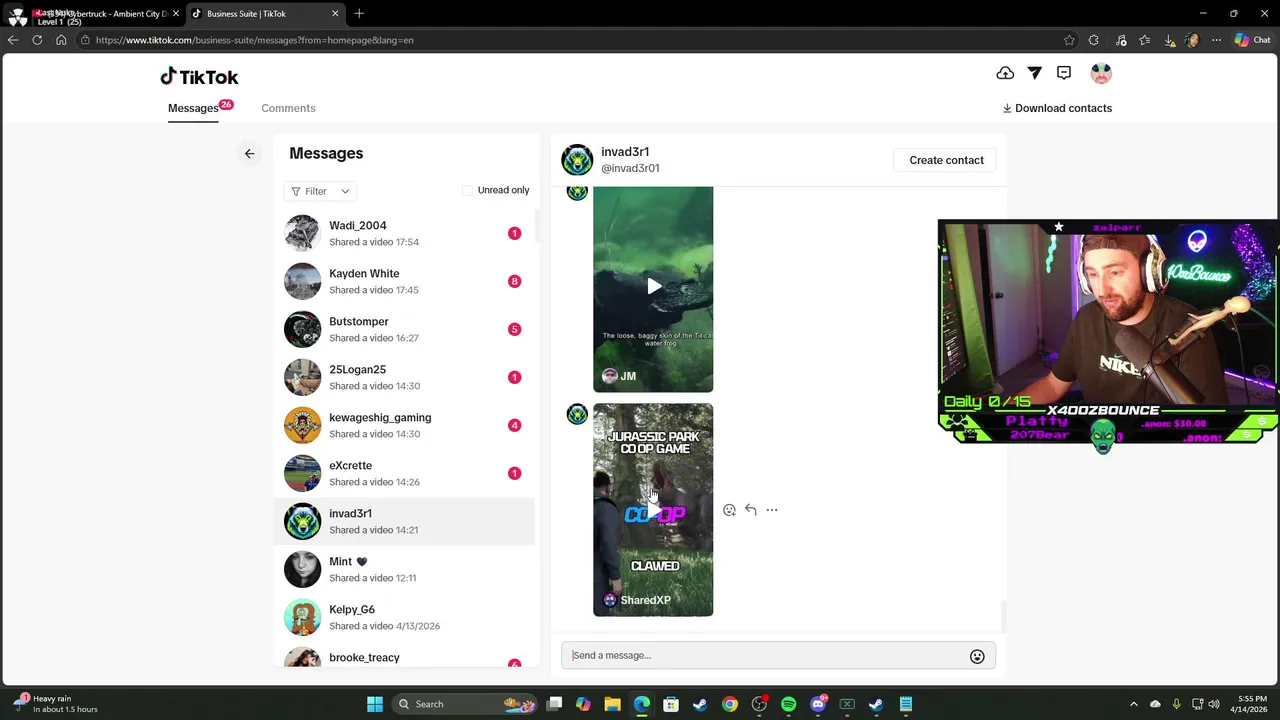Go back using the arrow beside Messages heading
Screen dimensions: 1280x720
[249, 153]
